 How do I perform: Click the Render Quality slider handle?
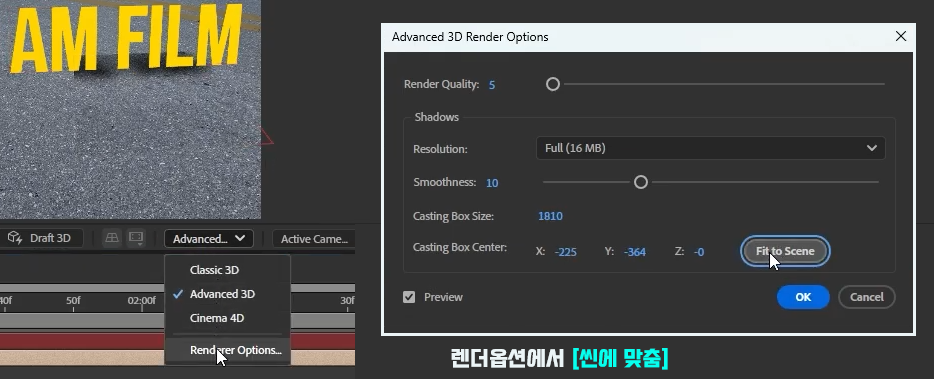(553, 84)
